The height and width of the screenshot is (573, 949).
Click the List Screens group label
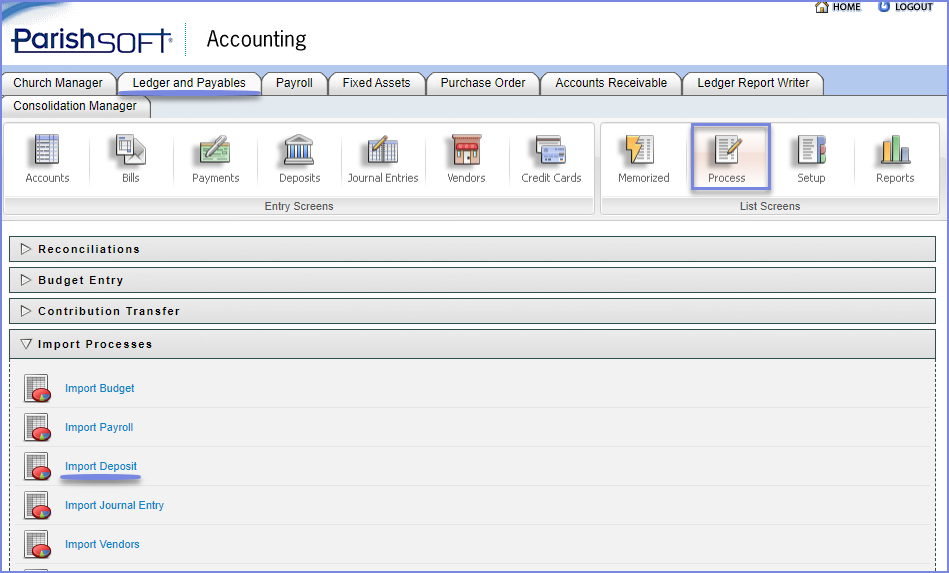tap(770, 206)
